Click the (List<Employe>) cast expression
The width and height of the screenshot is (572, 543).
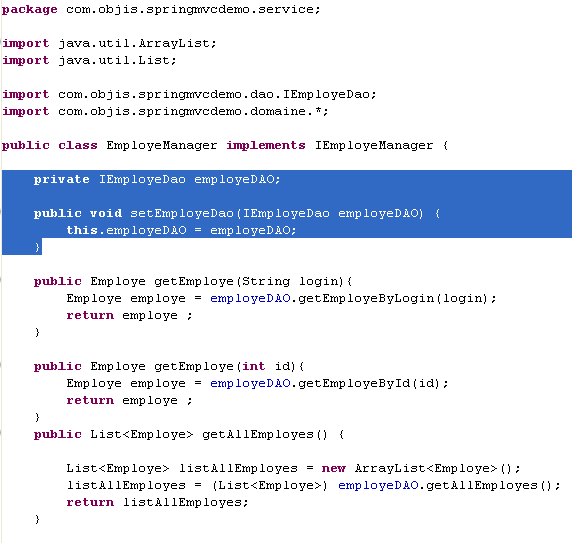[270, 486]
